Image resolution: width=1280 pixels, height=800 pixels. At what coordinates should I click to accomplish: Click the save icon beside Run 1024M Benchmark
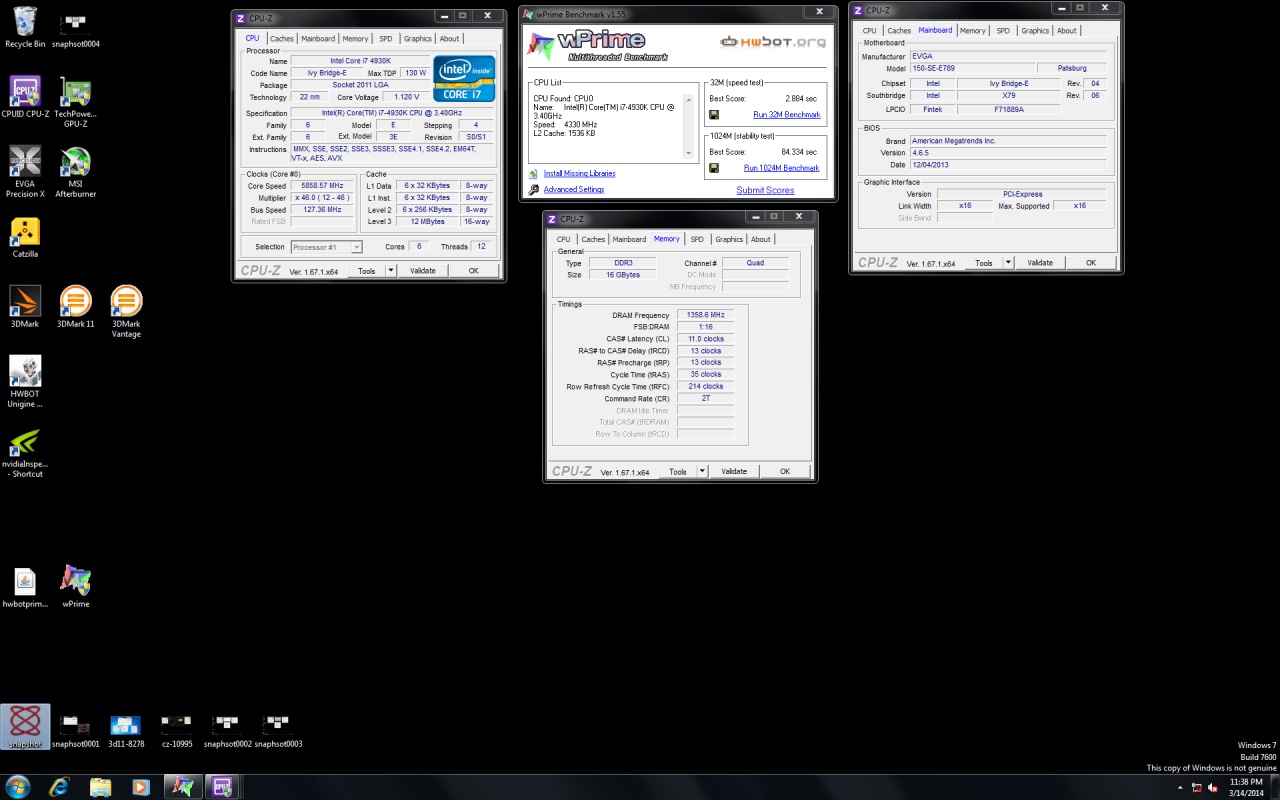coord(714,168)
